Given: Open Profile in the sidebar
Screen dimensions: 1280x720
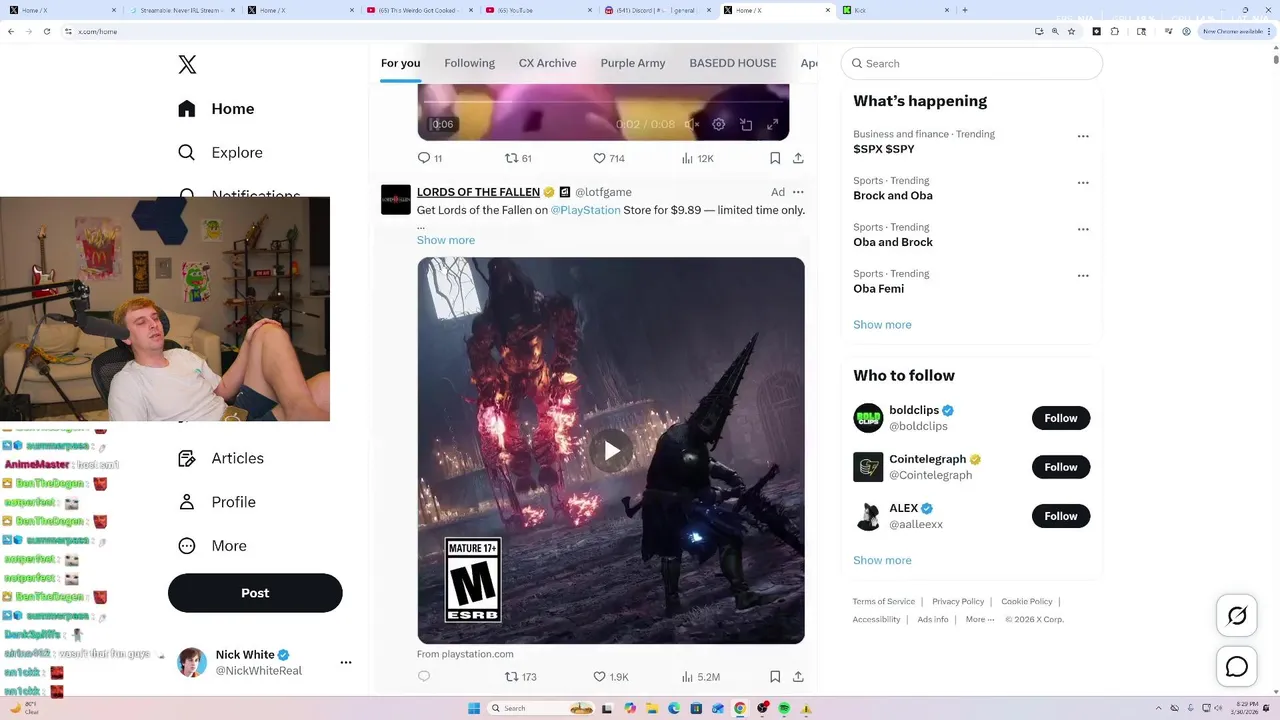Looking at the screenshot, I should pos(217,502).
